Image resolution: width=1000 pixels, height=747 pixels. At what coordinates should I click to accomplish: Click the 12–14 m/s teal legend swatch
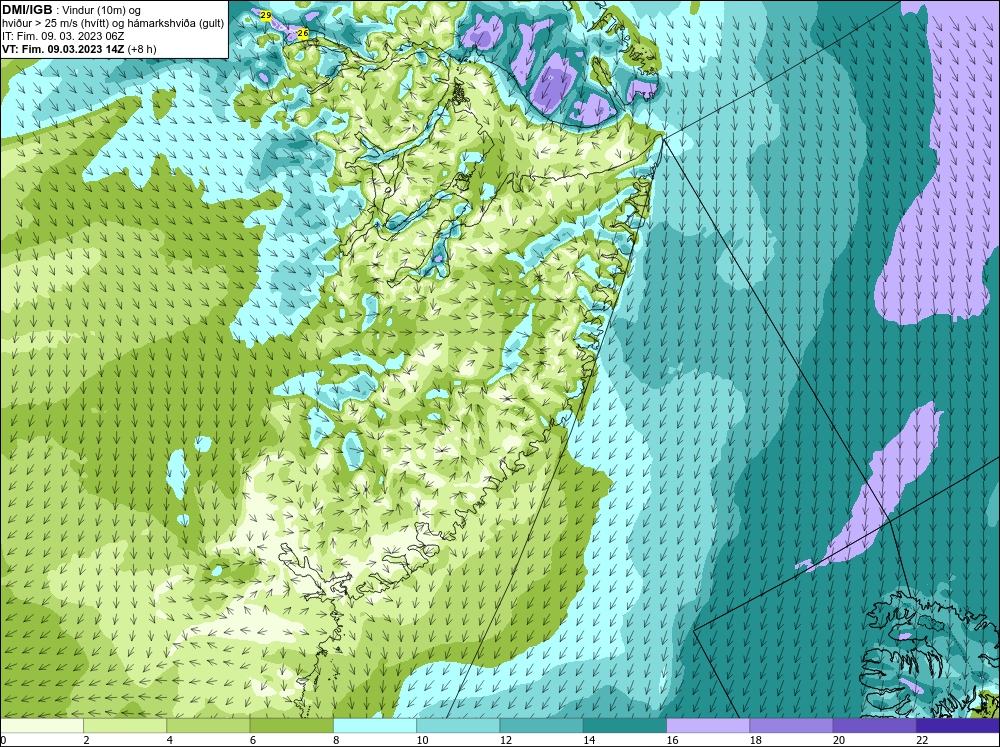(541, 726)
